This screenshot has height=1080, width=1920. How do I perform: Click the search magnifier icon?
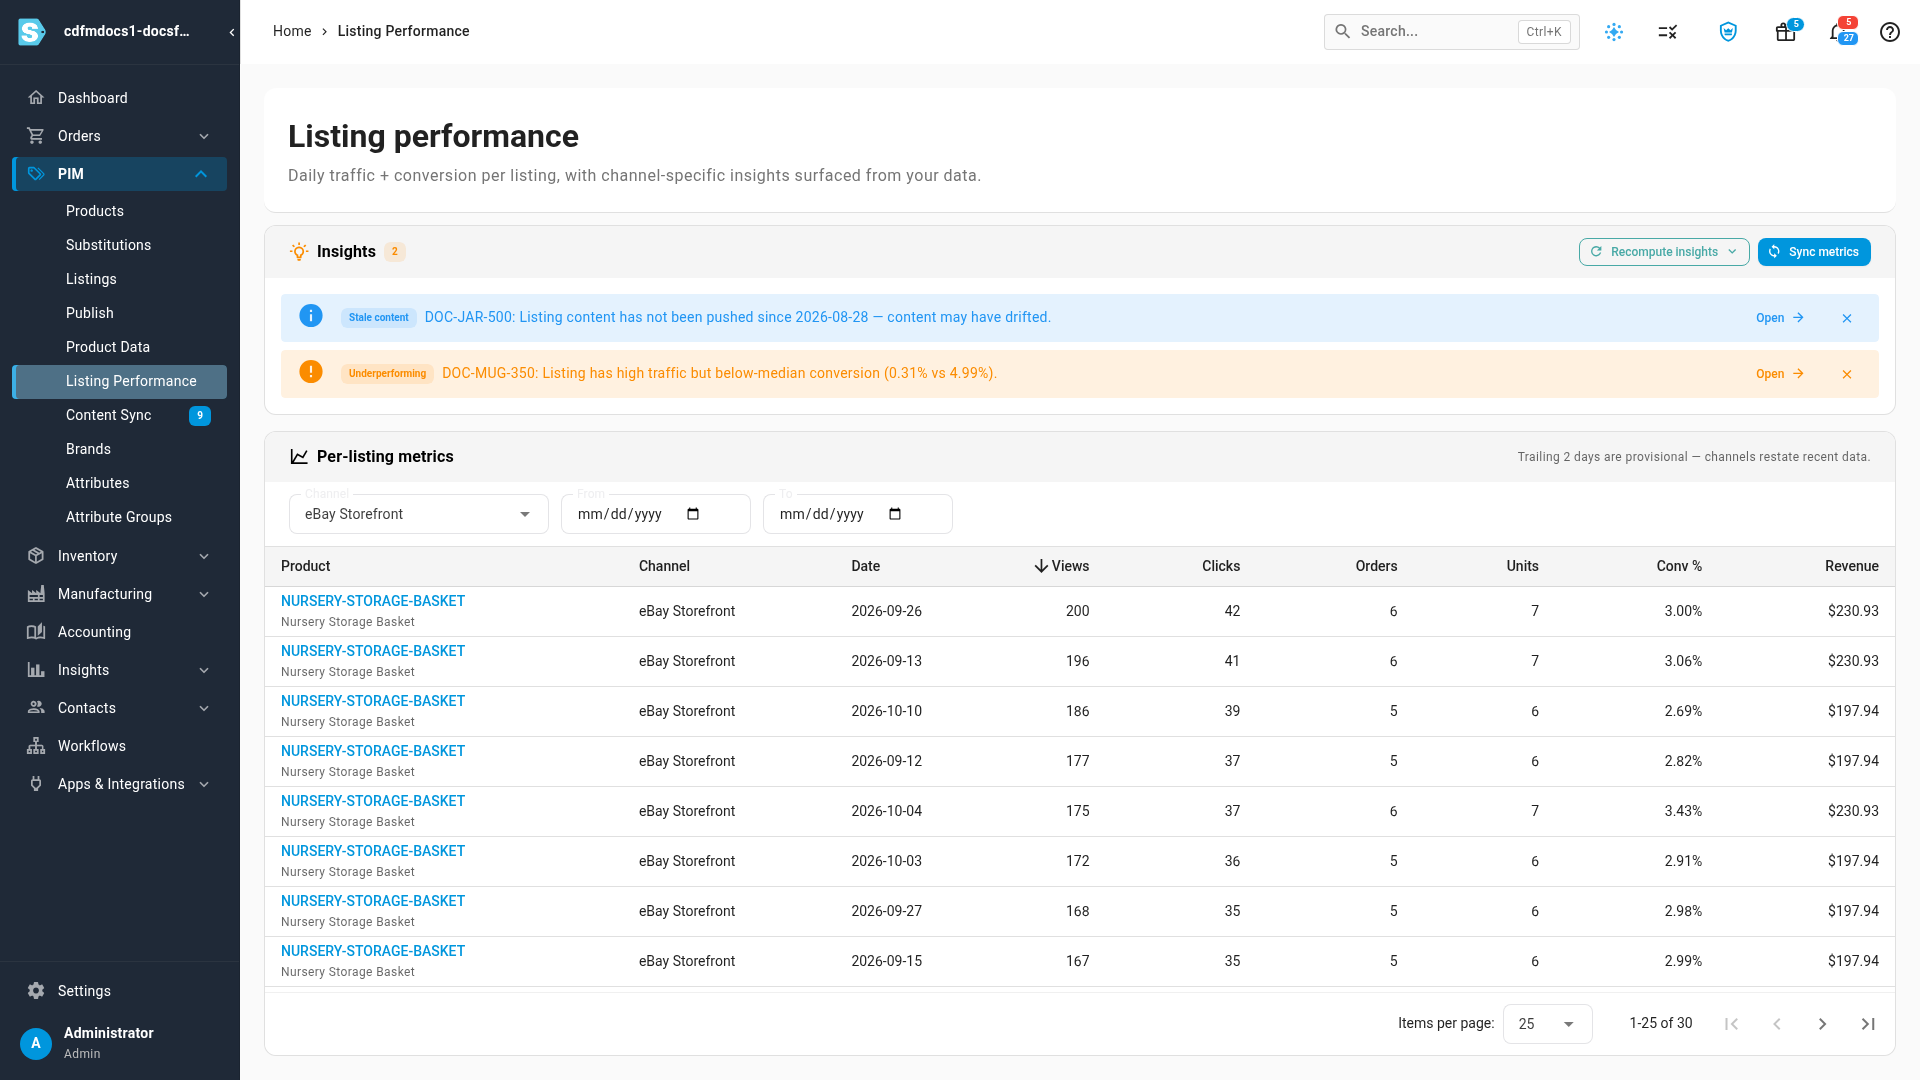click(x=1343, y=31)
